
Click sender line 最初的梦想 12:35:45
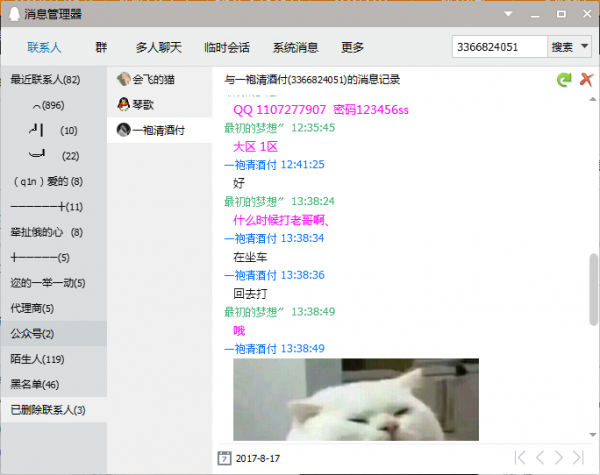pos(279,128)
